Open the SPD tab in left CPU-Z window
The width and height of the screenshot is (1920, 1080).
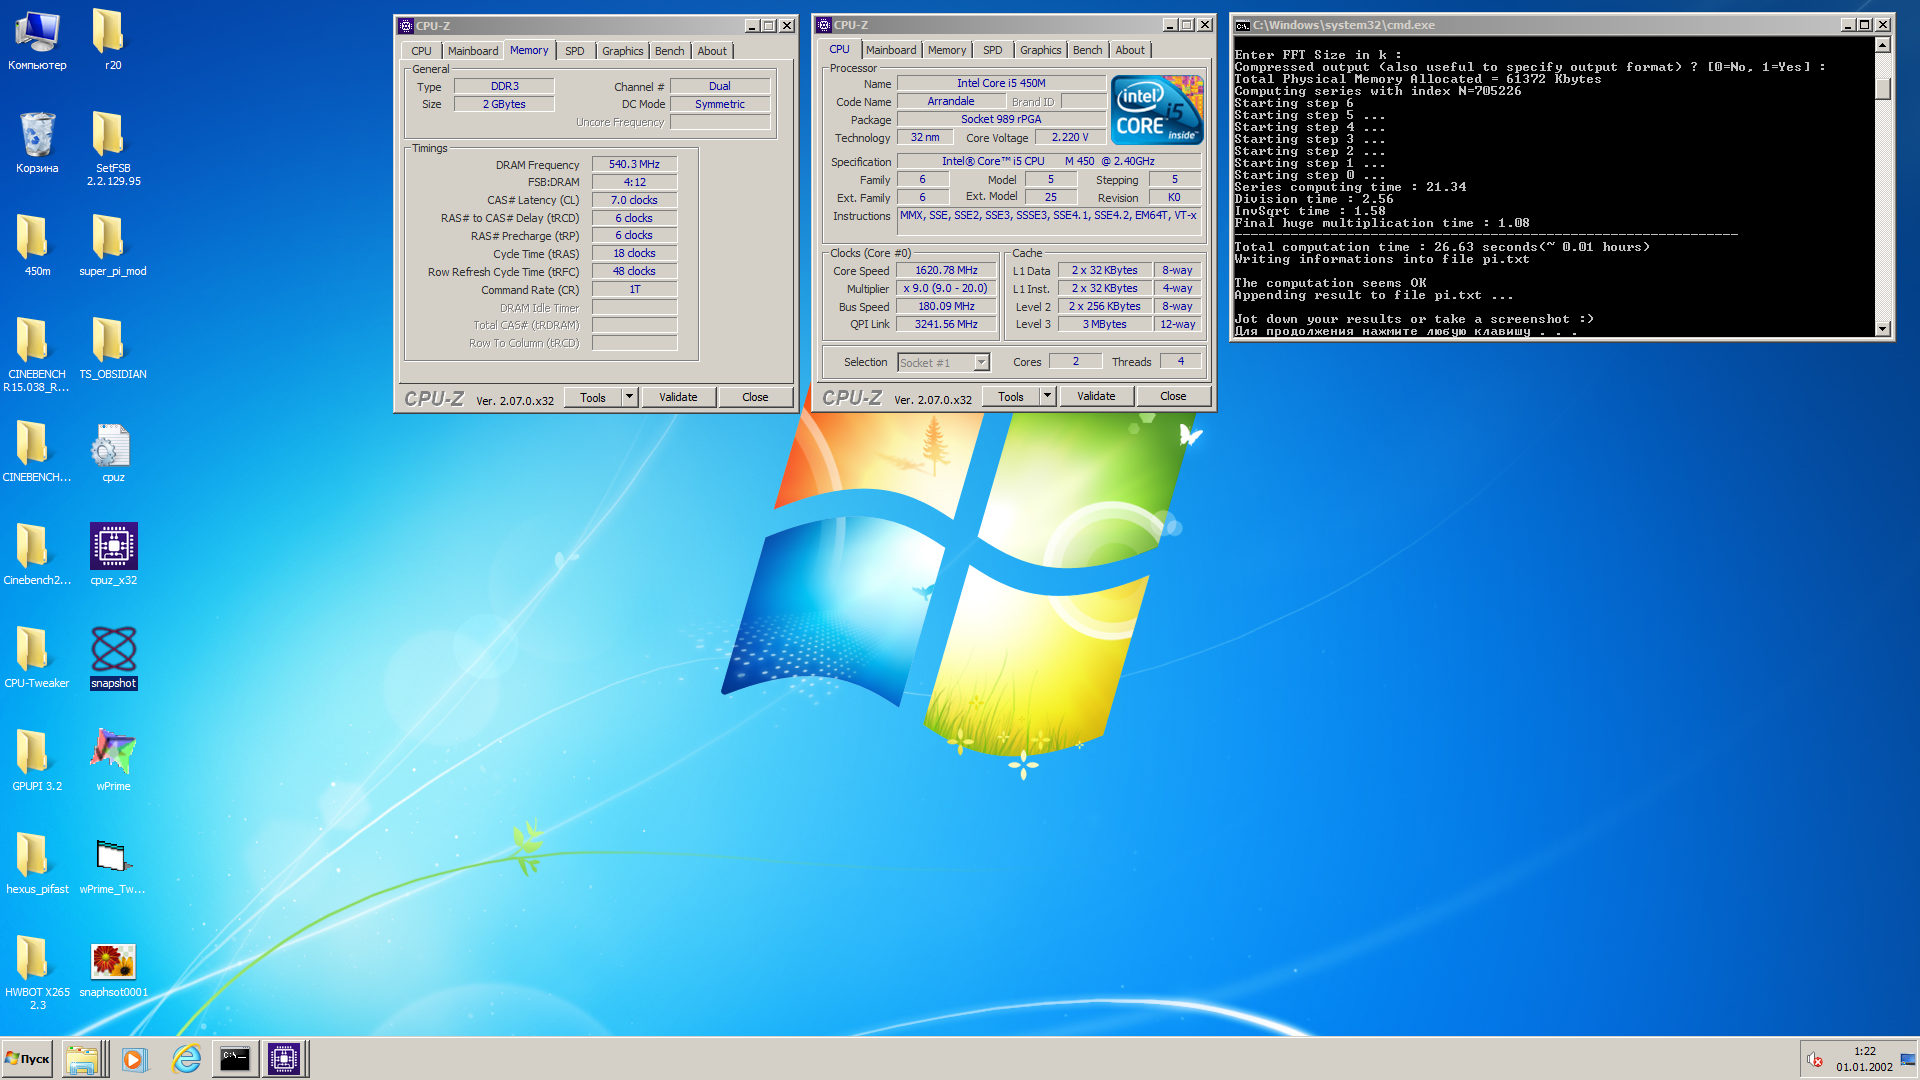point(574,51)
